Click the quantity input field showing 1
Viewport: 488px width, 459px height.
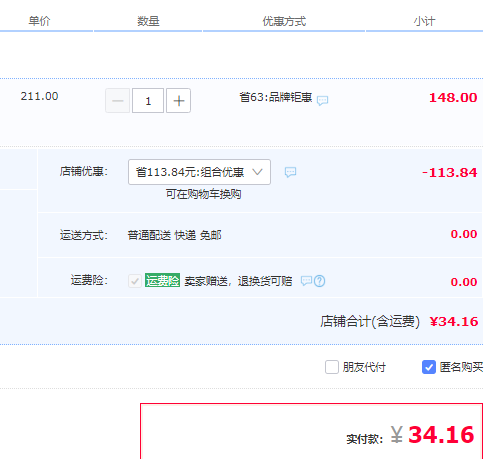[x=148, y=101]
